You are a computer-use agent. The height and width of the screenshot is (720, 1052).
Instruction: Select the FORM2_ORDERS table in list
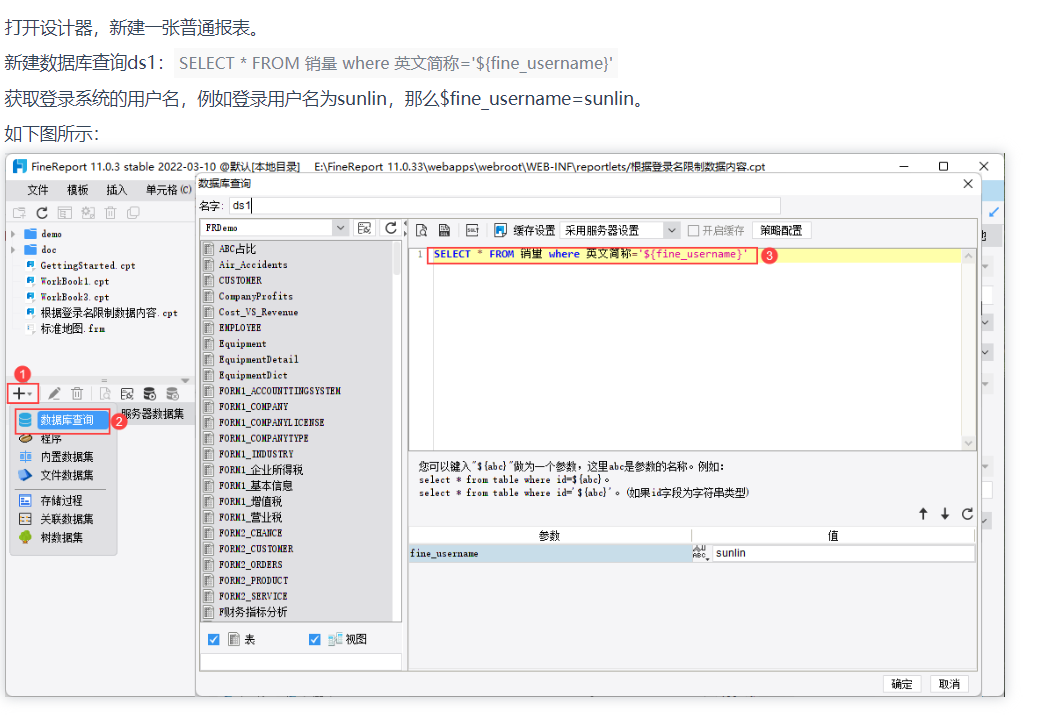(250, 565)
